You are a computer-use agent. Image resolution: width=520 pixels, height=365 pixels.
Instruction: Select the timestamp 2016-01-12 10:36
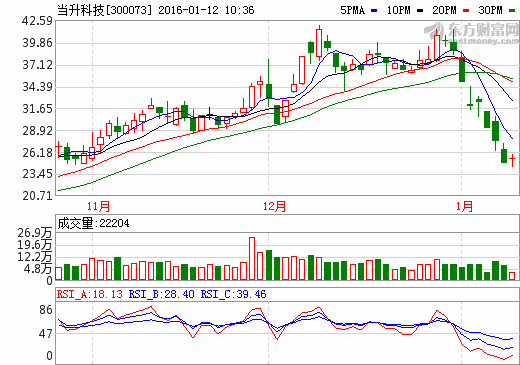pos(206,10)
